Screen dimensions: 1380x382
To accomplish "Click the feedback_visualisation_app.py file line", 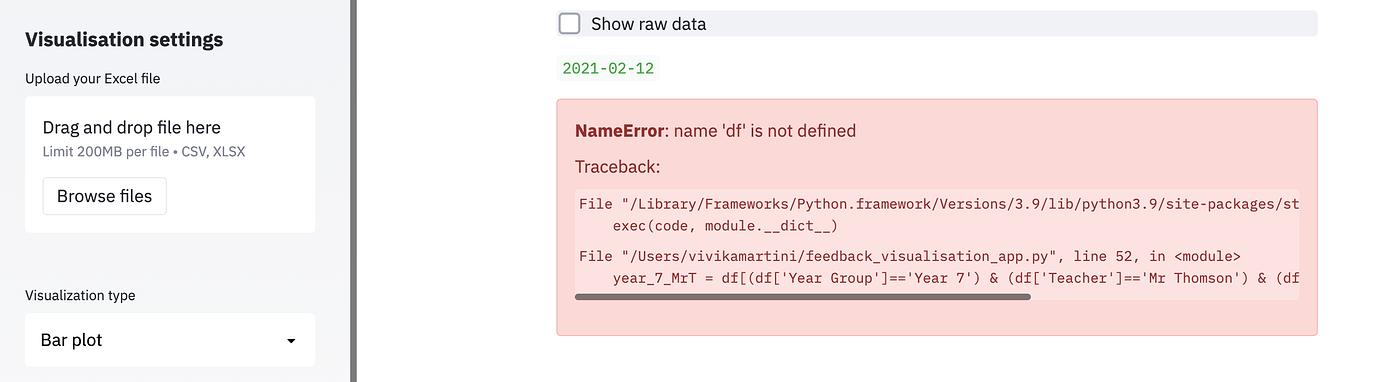I will click(x=909, y=257).
